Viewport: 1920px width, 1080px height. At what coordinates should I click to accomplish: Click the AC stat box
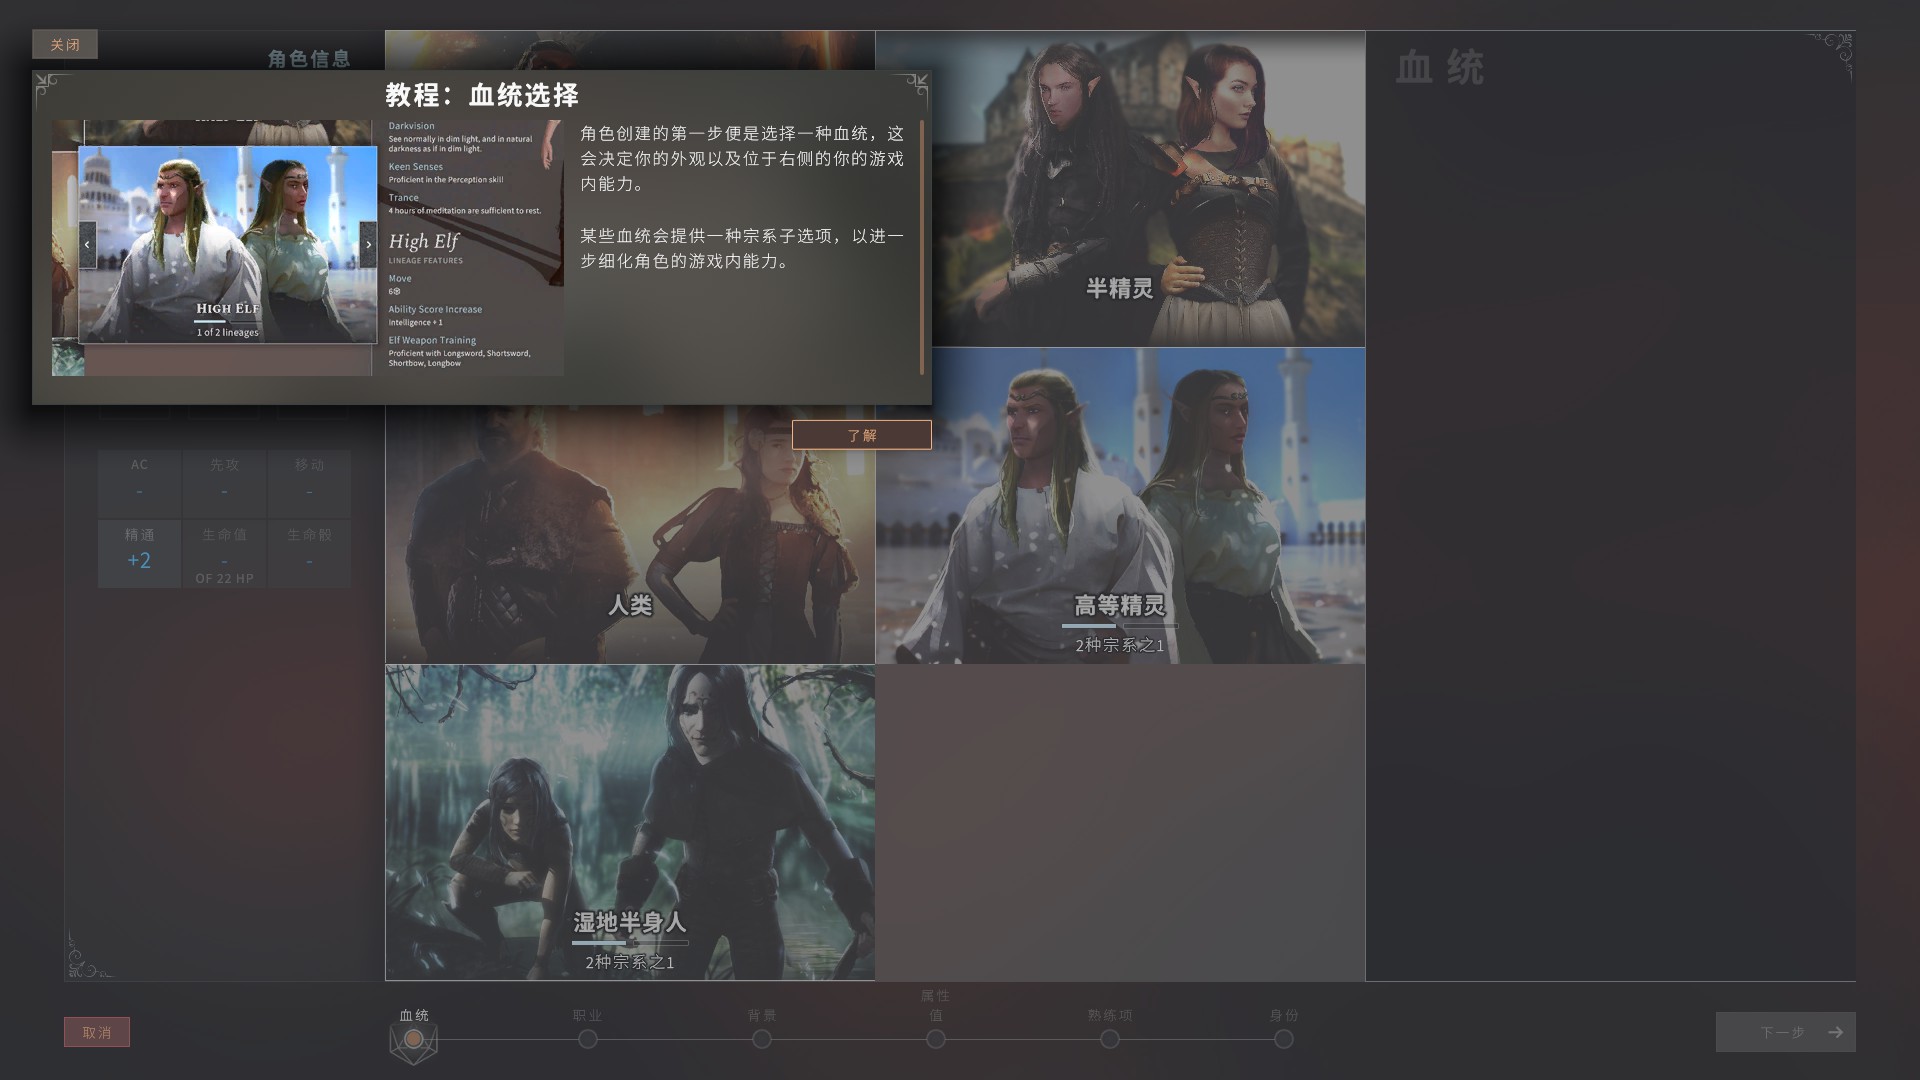[139, 482]
